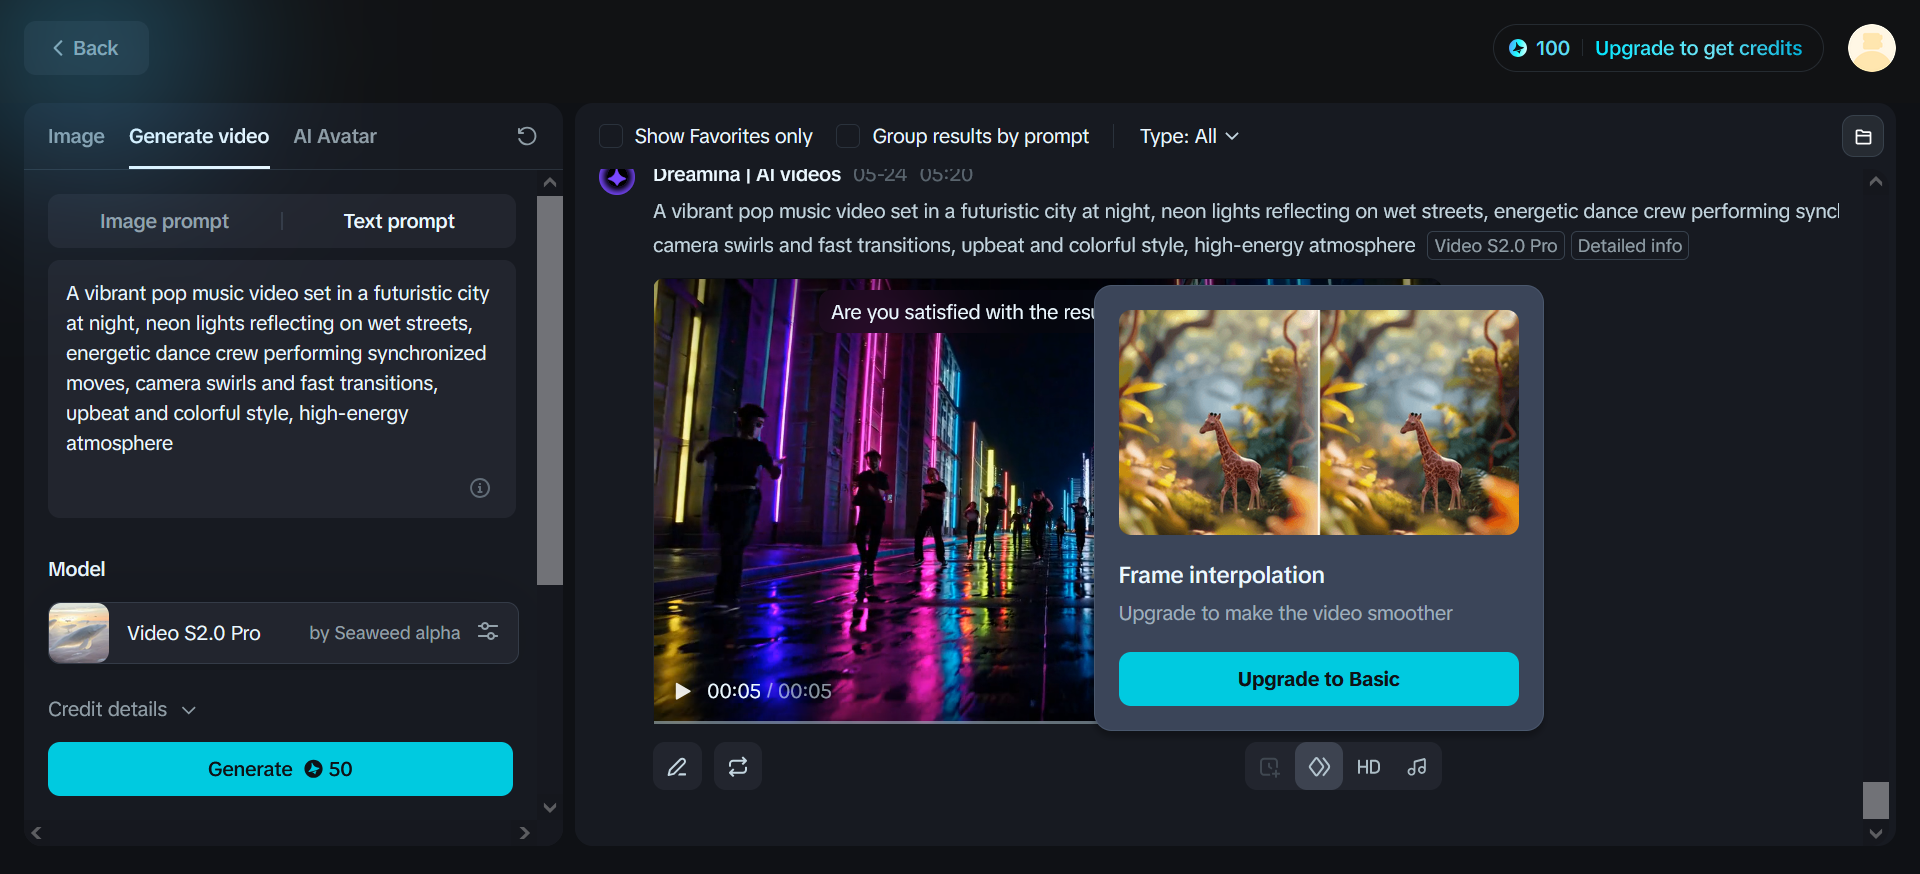Select the Generate video tab

click(199, 136)
